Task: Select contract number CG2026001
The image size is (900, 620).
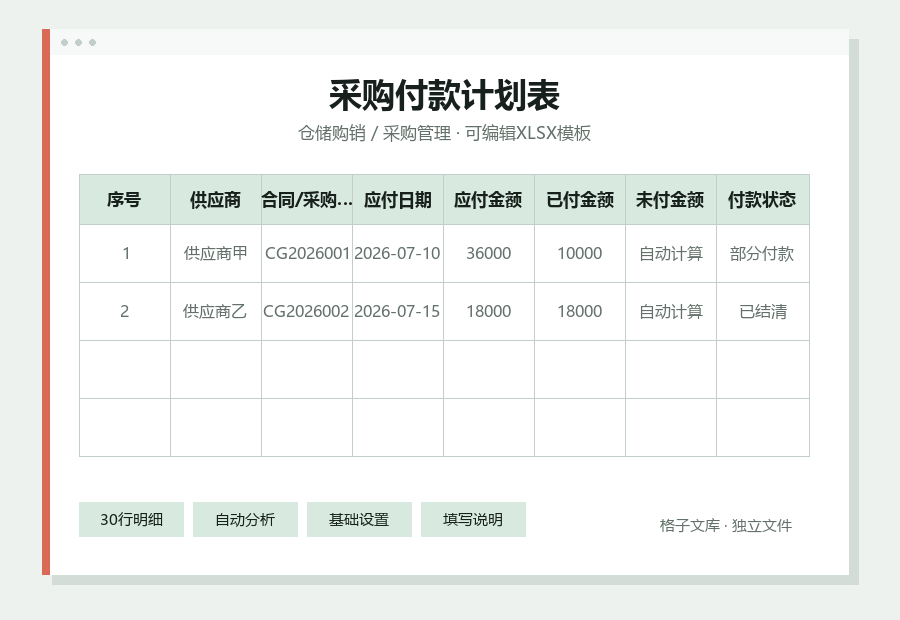Action: pyautogui.click(x=307, y=254)
